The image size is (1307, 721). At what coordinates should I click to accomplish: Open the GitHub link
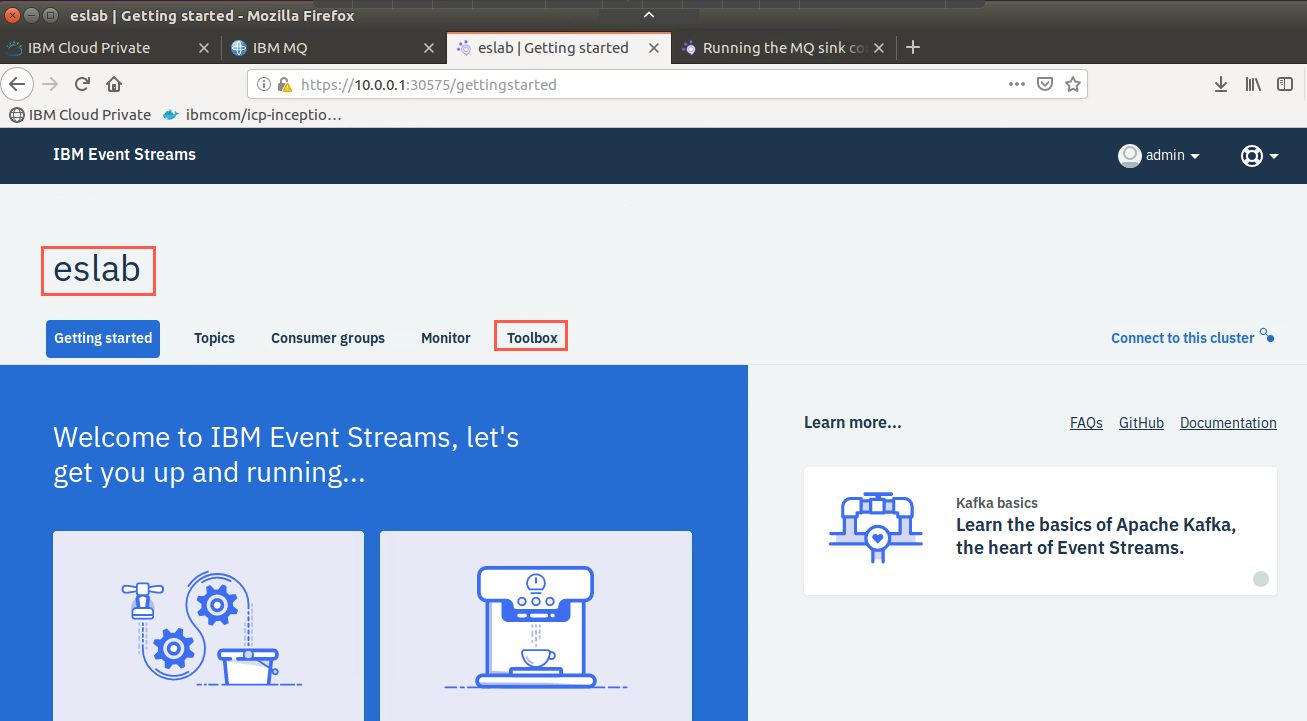click(1141, 423)
